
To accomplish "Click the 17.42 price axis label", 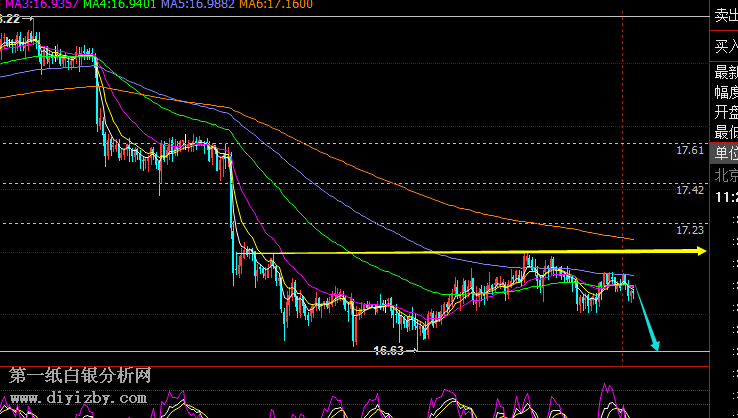I will click(689, 189).
